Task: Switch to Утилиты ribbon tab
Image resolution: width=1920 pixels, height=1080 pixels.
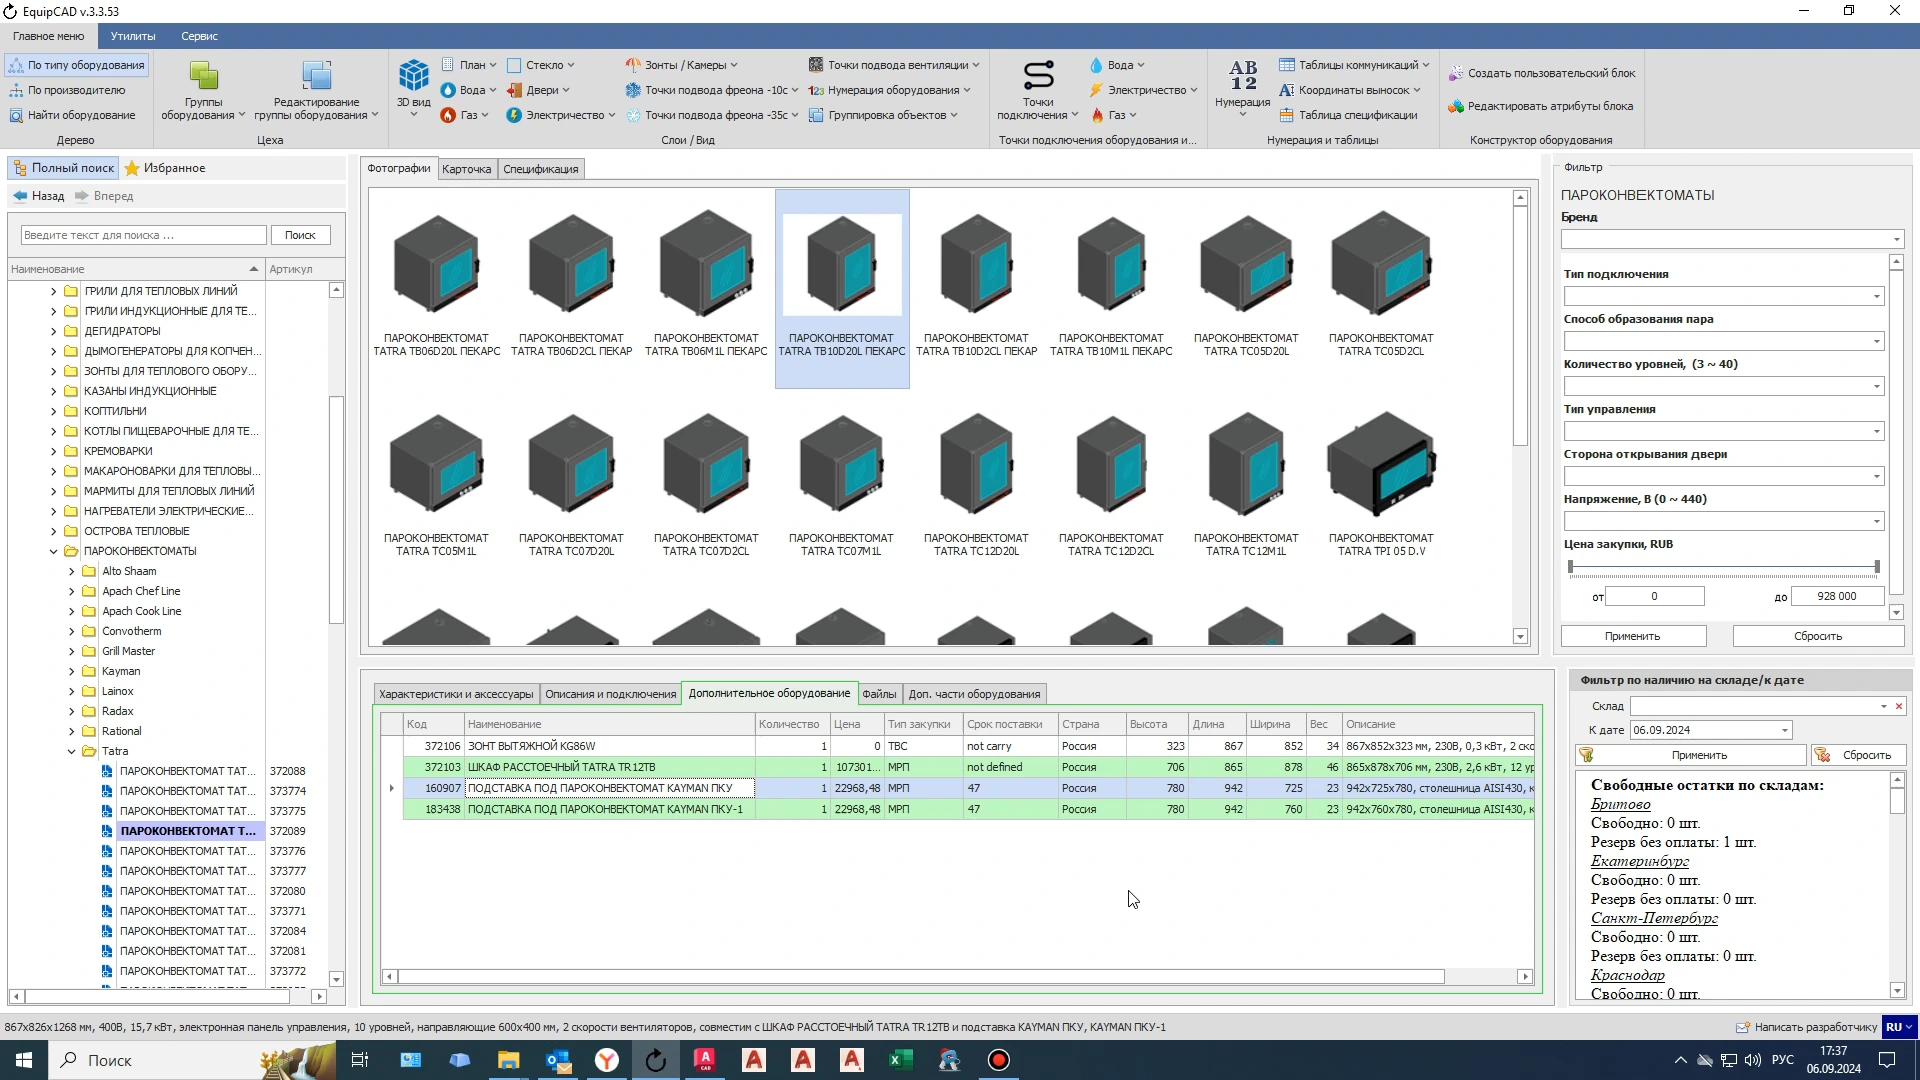Action: click(x=133, y=36)
